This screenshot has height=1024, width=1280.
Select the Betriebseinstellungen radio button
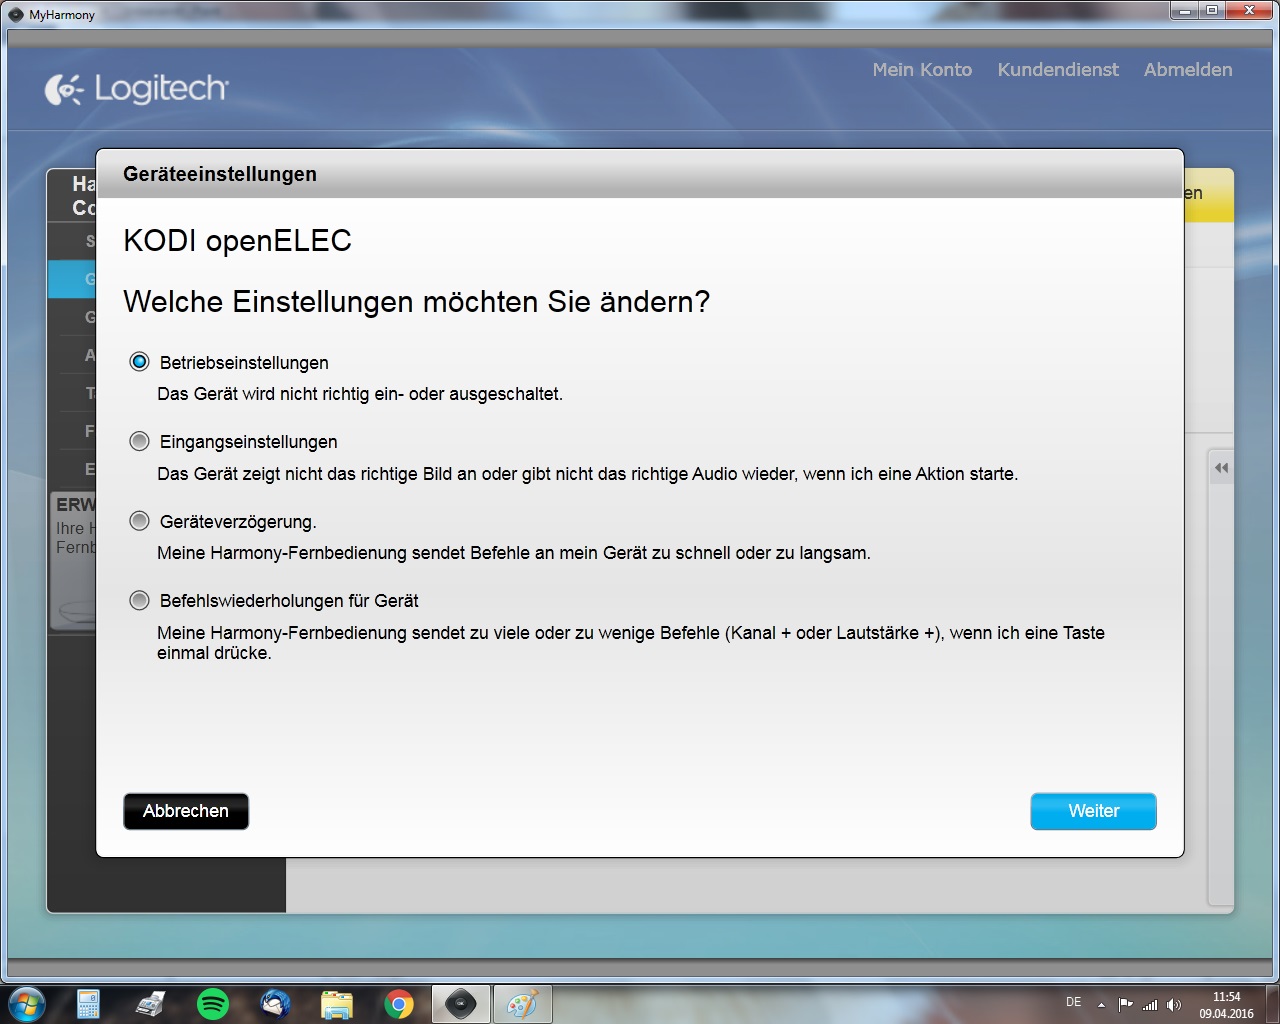coord(140,362)
